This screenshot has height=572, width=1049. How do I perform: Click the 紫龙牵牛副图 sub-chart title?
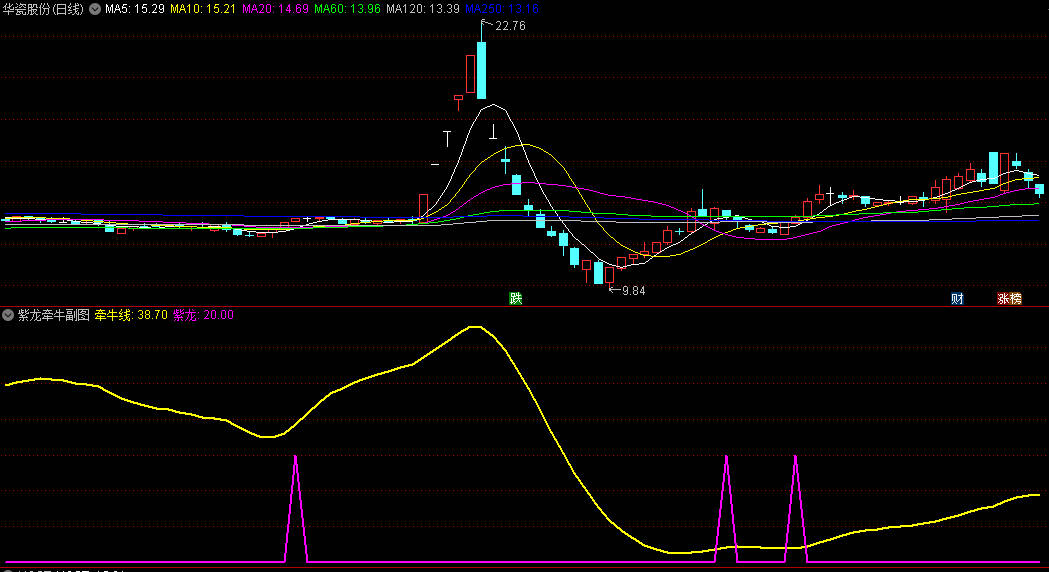[53, 315]
